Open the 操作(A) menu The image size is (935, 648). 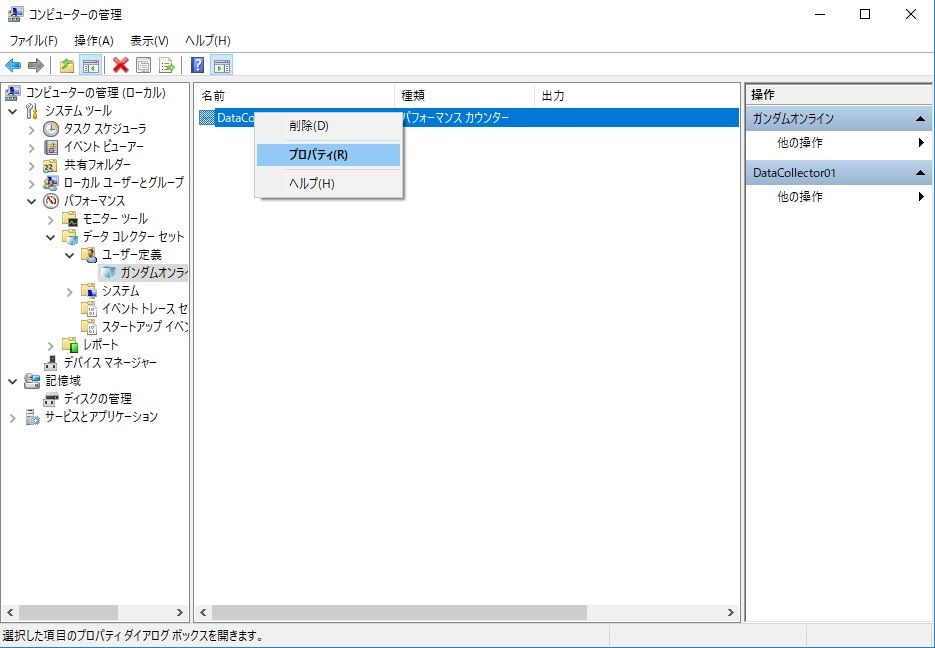(94, 40)
